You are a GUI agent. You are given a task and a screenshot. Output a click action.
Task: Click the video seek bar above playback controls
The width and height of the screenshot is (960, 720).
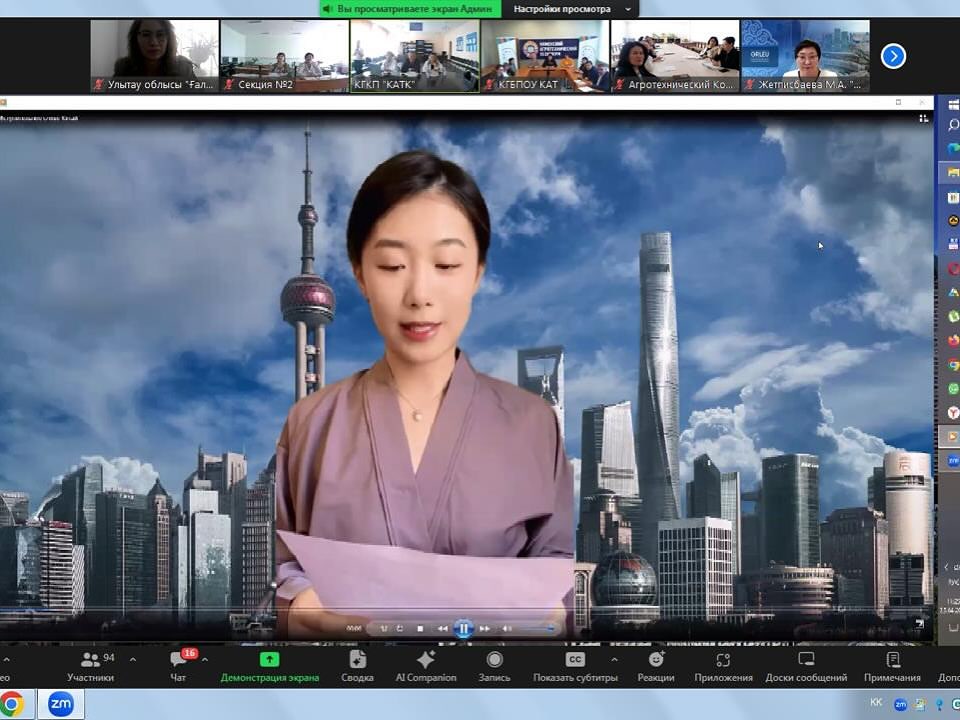point(465,609)
